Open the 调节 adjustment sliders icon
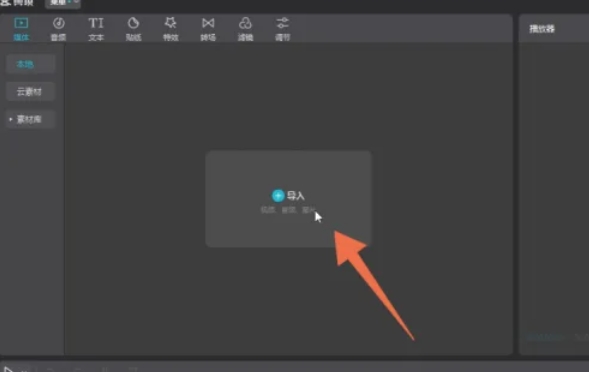Viewport: 589px width, 372px height. 282,23
